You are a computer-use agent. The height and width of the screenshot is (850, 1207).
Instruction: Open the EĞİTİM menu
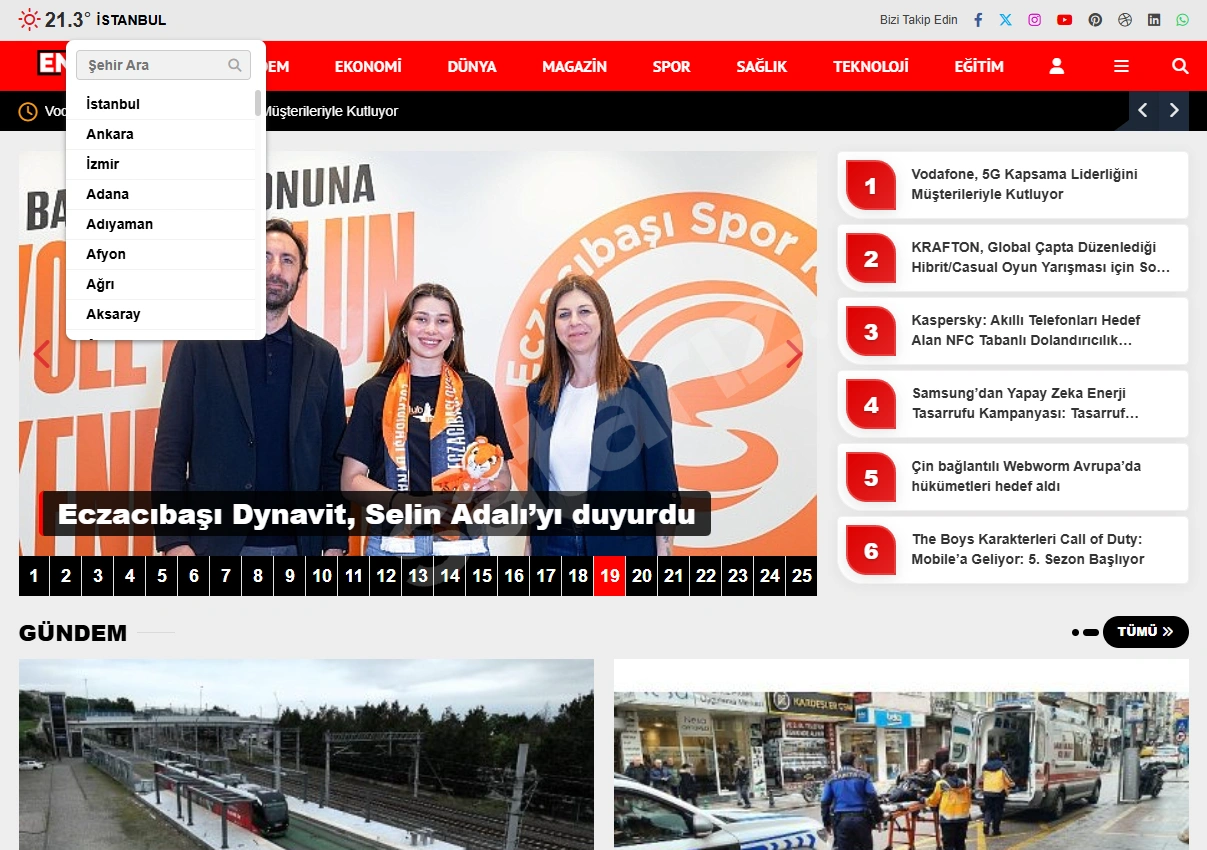tap(979, 66)
